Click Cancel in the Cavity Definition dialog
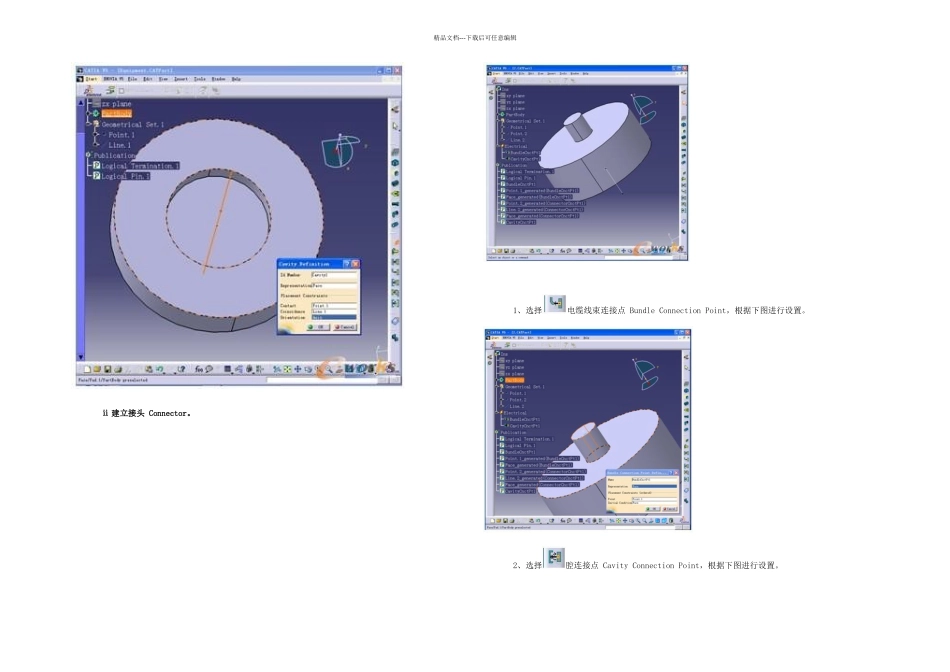 [x=345, y=327]
